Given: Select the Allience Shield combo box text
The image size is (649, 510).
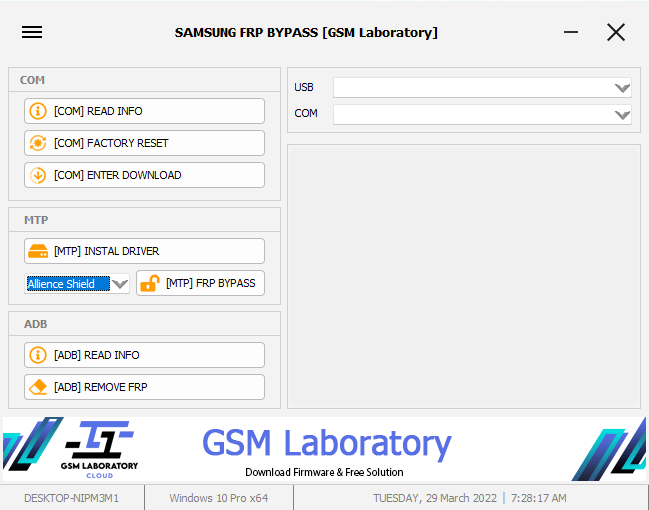Looking at the screenshot, I should (68, 284).
